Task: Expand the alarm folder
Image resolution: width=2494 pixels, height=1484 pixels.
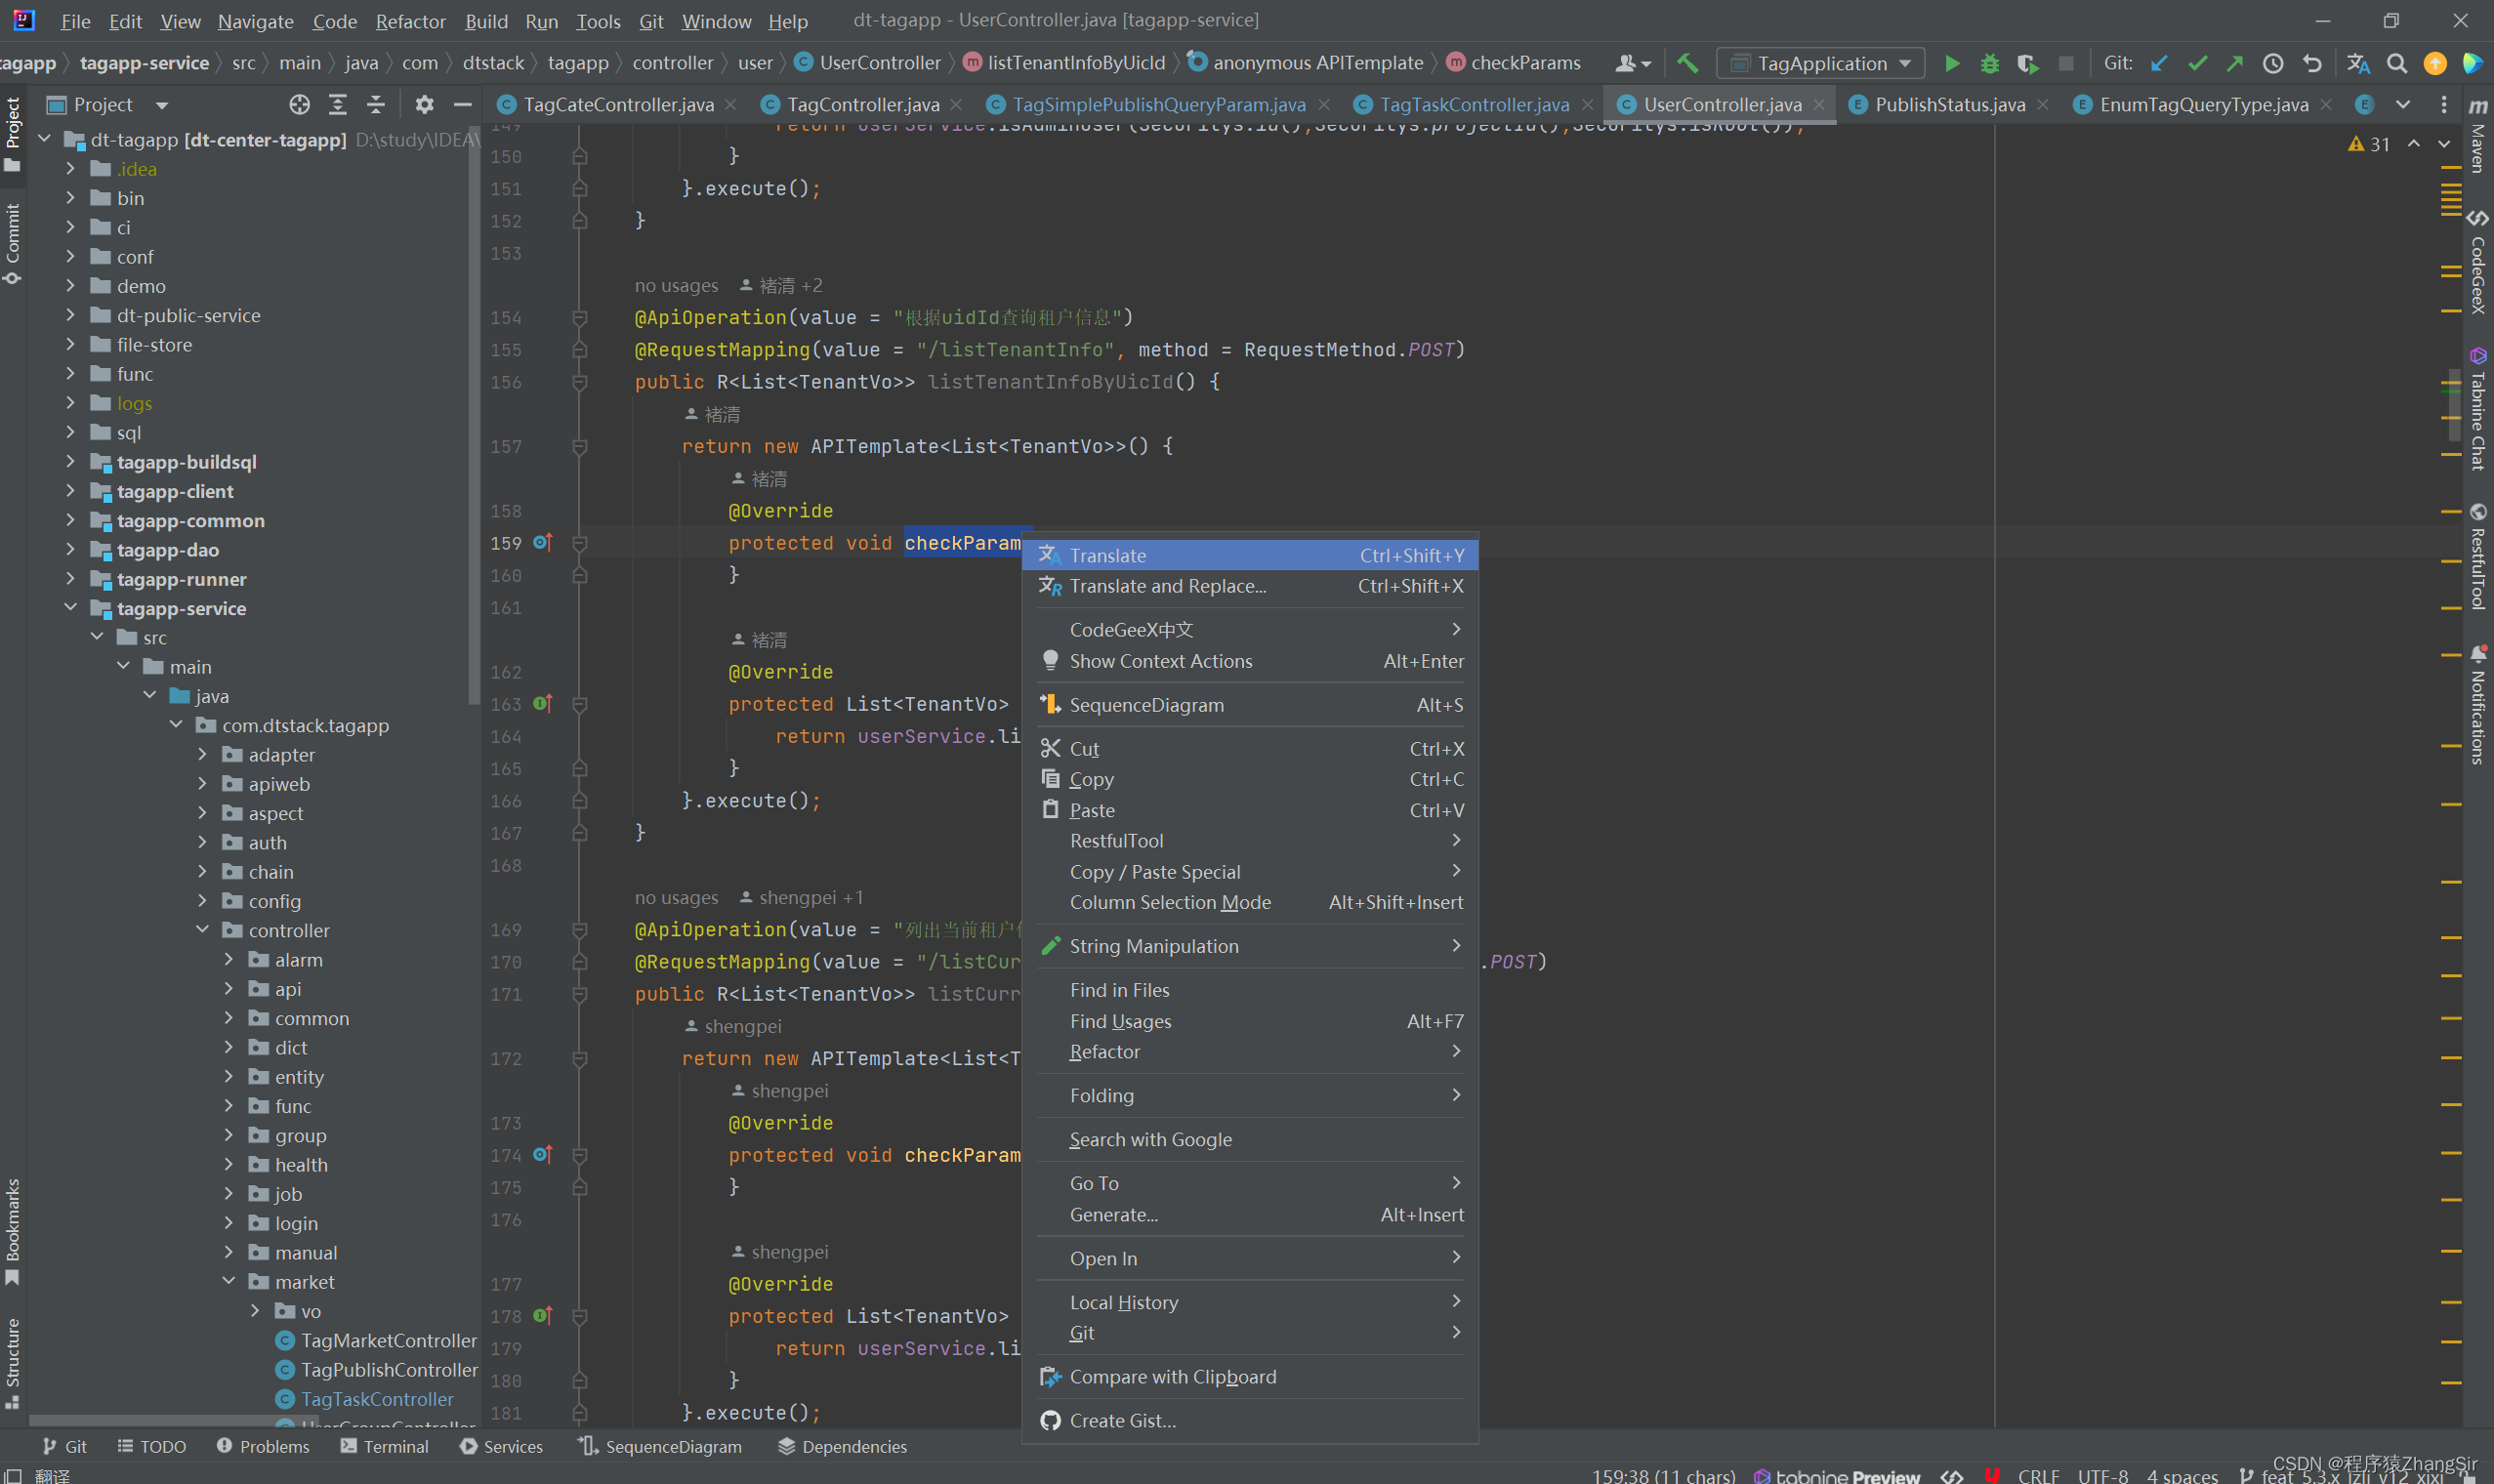Action: (x=228, y=958)
